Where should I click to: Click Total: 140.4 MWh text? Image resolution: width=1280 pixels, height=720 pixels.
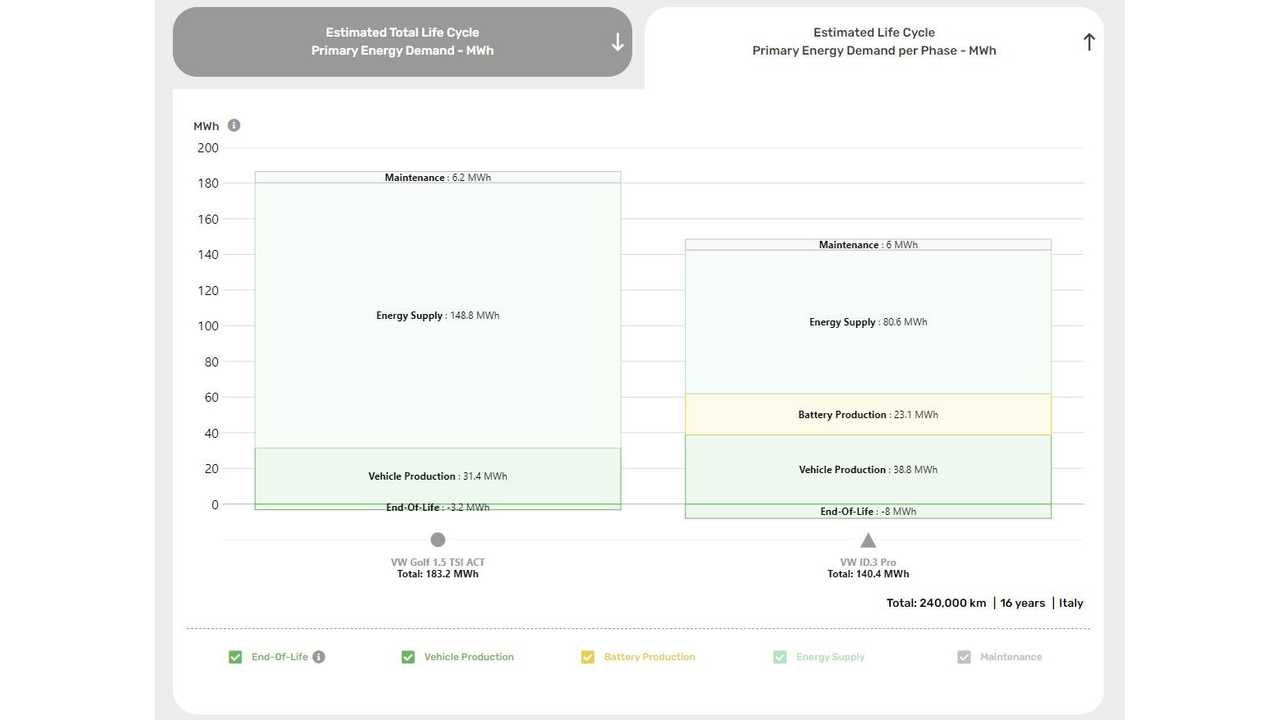click(868, 574)
